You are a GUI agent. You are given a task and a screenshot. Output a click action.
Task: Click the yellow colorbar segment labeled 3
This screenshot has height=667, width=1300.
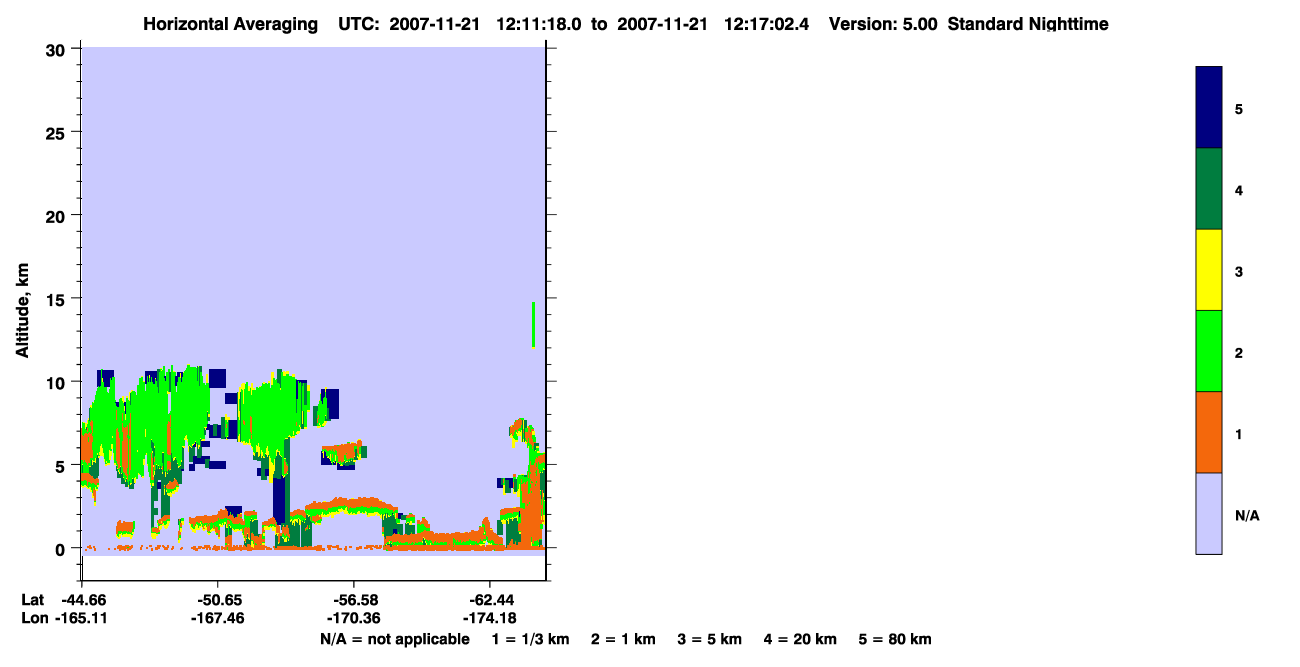coord(1209,270)
